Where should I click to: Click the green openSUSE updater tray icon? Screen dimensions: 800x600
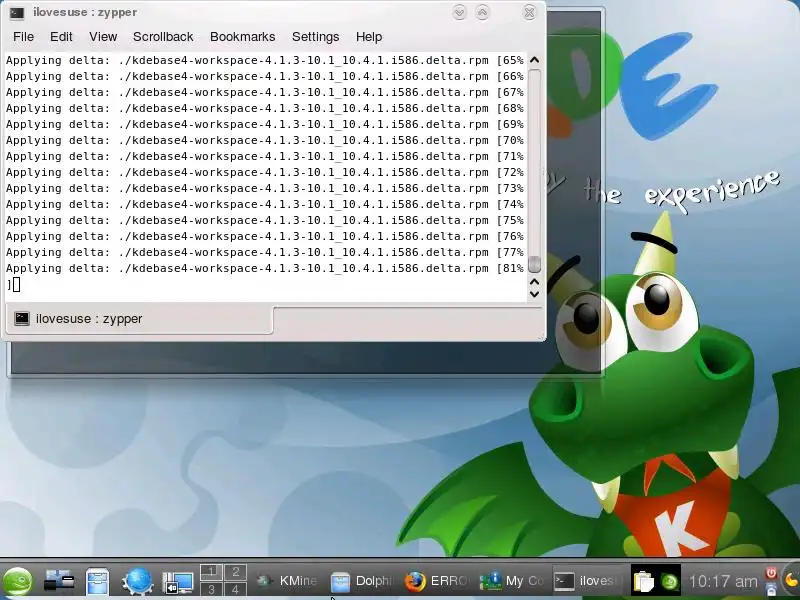coord(669,582)
